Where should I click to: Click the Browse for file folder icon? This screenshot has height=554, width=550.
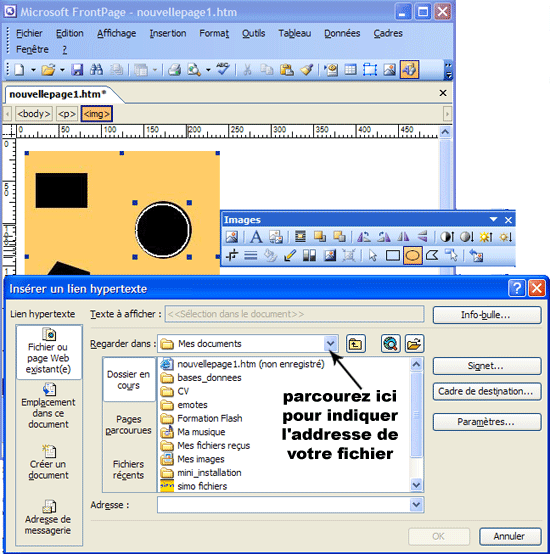point(414,343)
